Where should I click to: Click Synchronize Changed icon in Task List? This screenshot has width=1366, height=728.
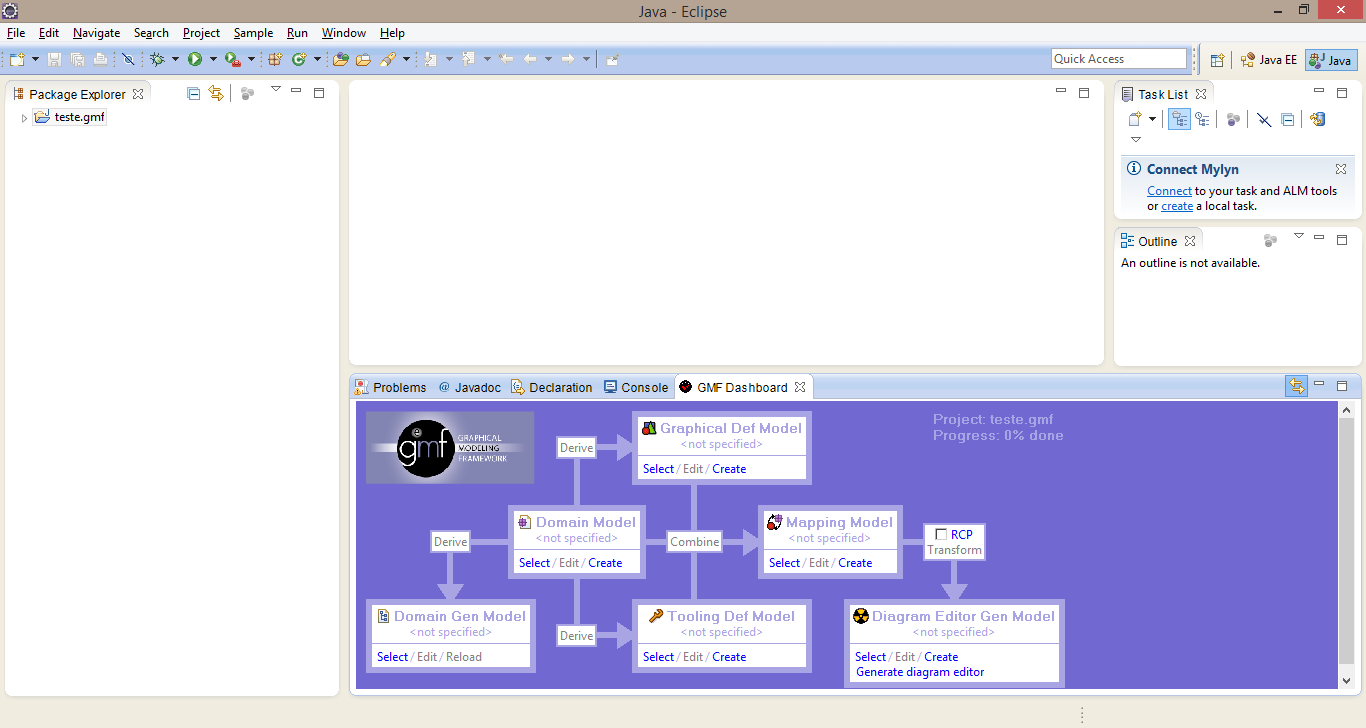(x=1317, y=119)
